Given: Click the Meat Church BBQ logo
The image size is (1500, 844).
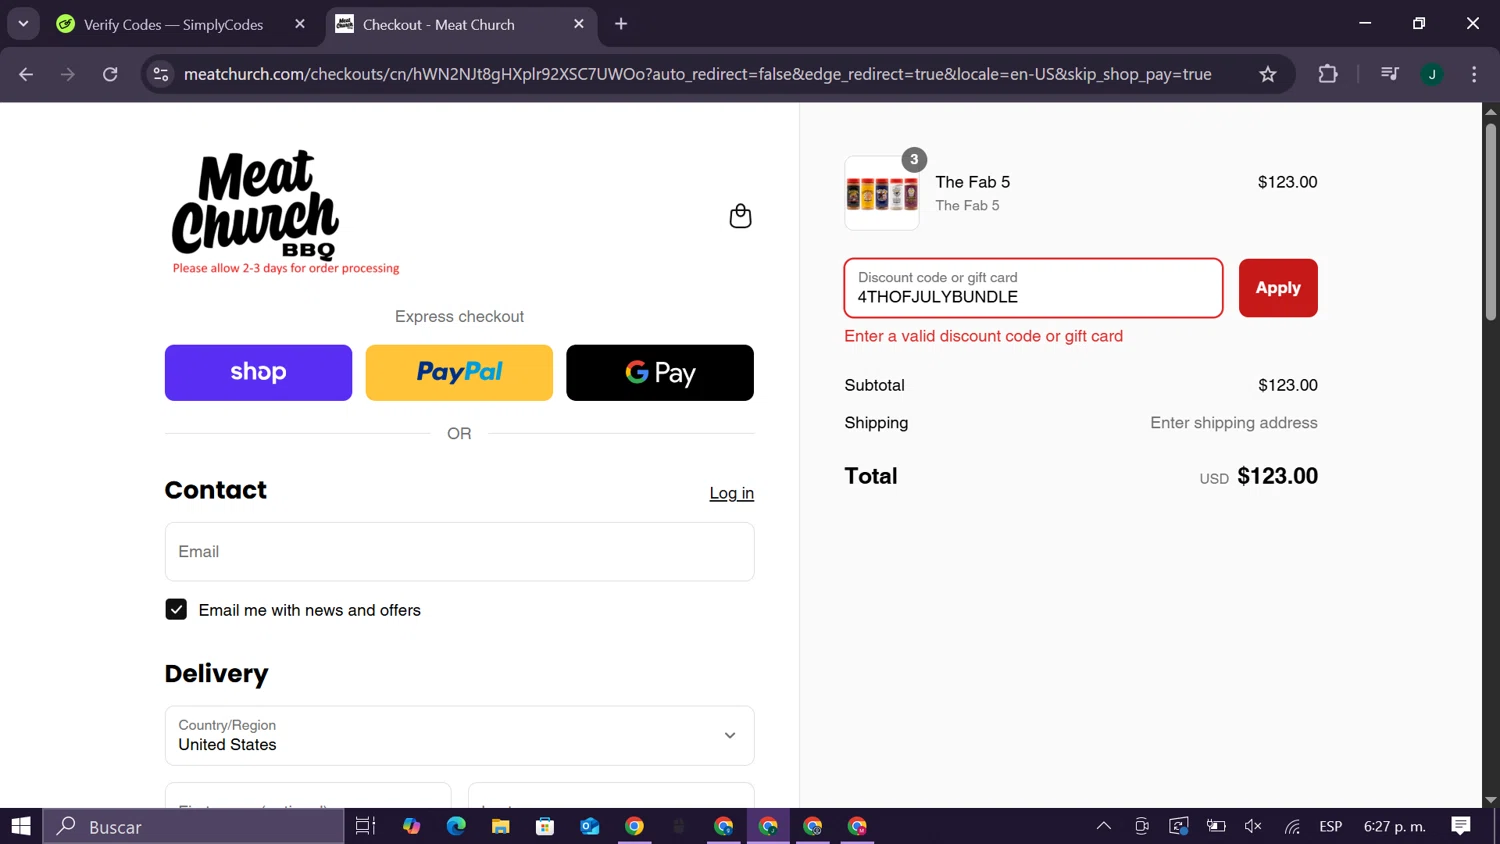Looking at the screenshot, I should pyautogui.click(x=256, y=205).
